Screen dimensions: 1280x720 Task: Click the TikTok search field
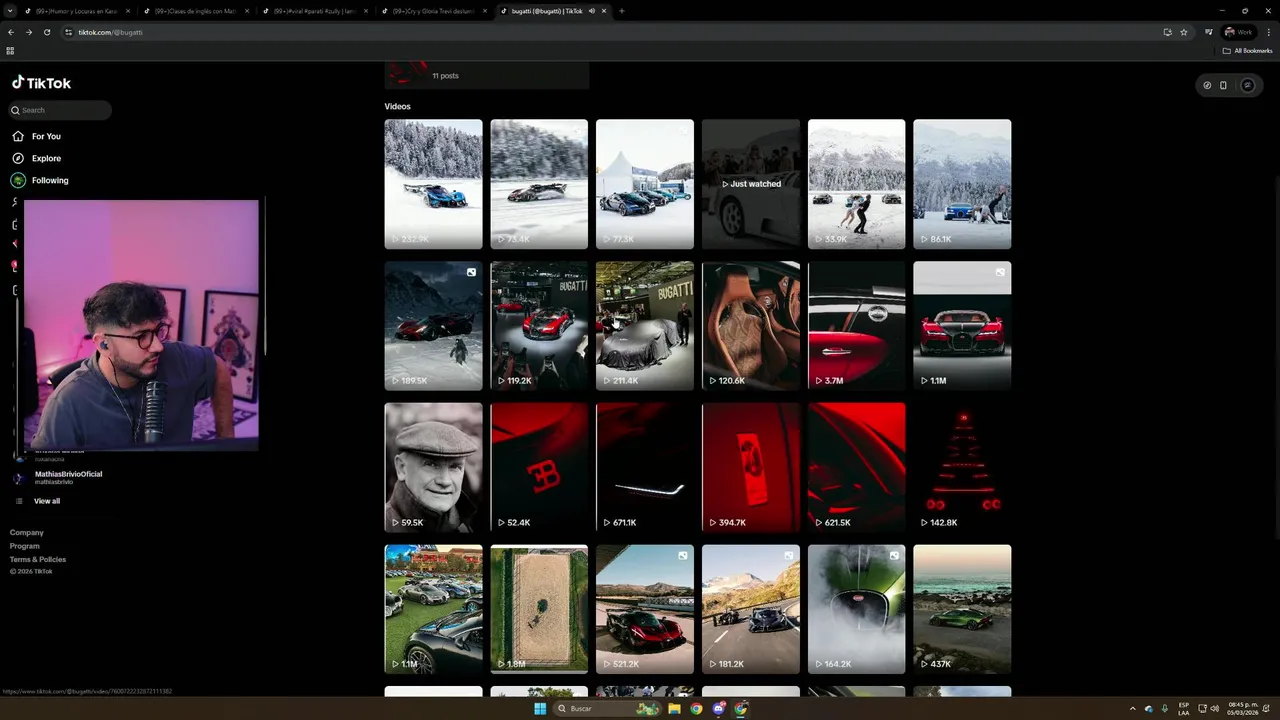(60, 110)
